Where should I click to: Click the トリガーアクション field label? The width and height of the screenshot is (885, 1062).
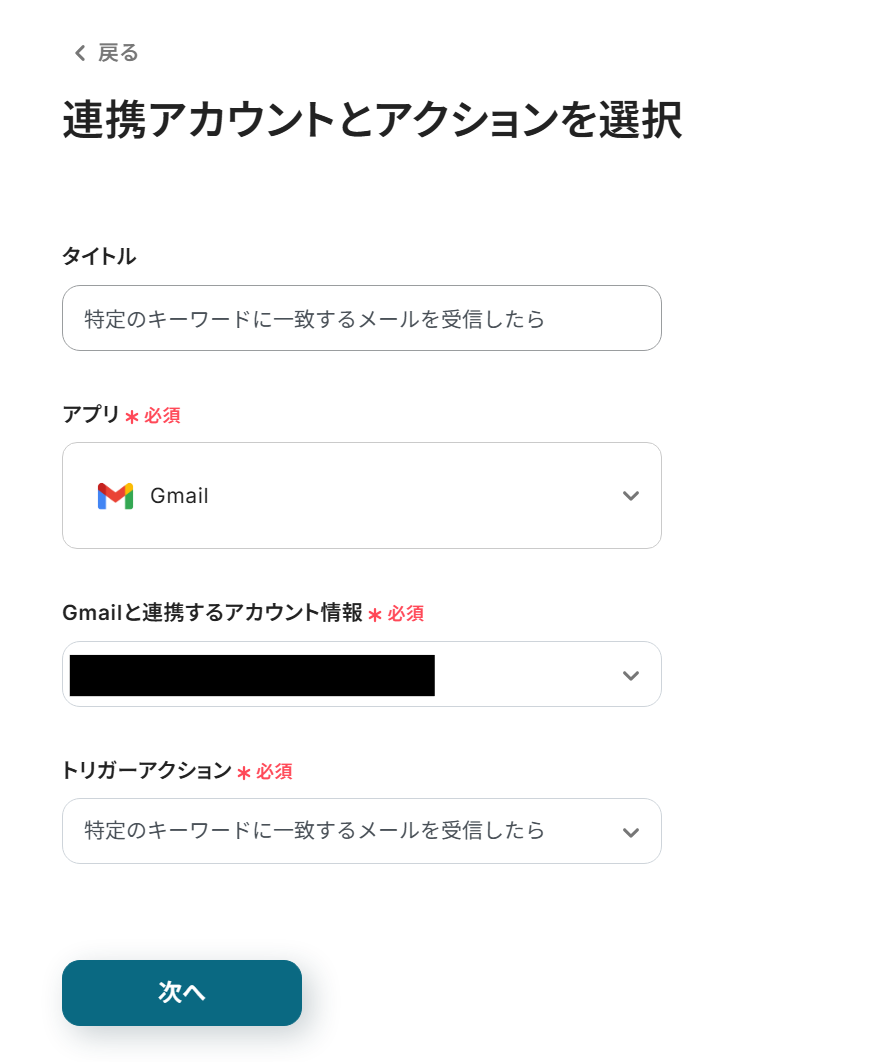pyautogui.click(x=146, y=771)
